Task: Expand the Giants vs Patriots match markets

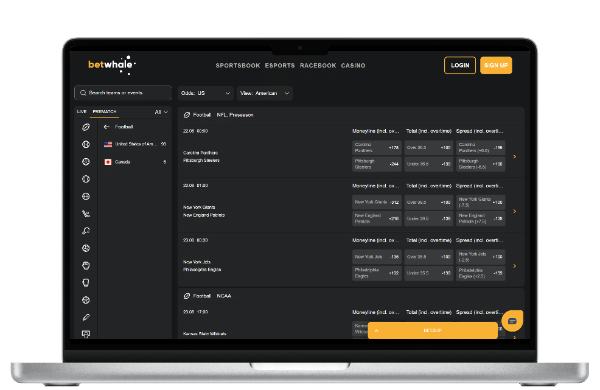Action: pos(515,211)
